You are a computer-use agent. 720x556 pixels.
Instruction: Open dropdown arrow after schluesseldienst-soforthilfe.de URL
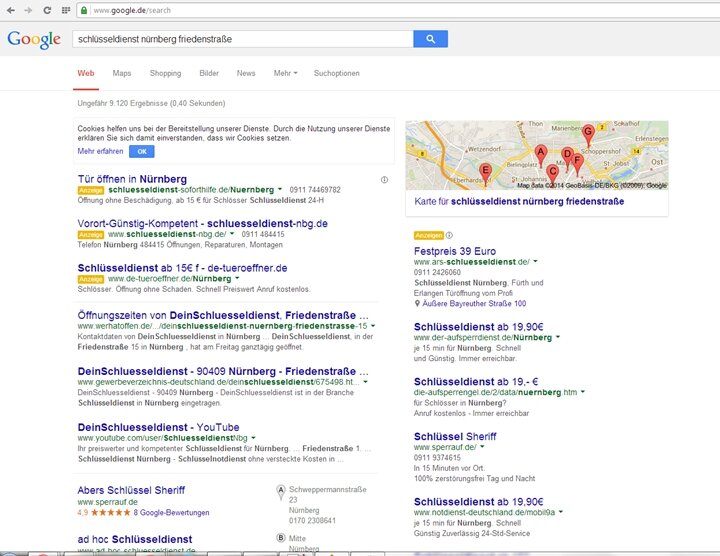point(279,189)
